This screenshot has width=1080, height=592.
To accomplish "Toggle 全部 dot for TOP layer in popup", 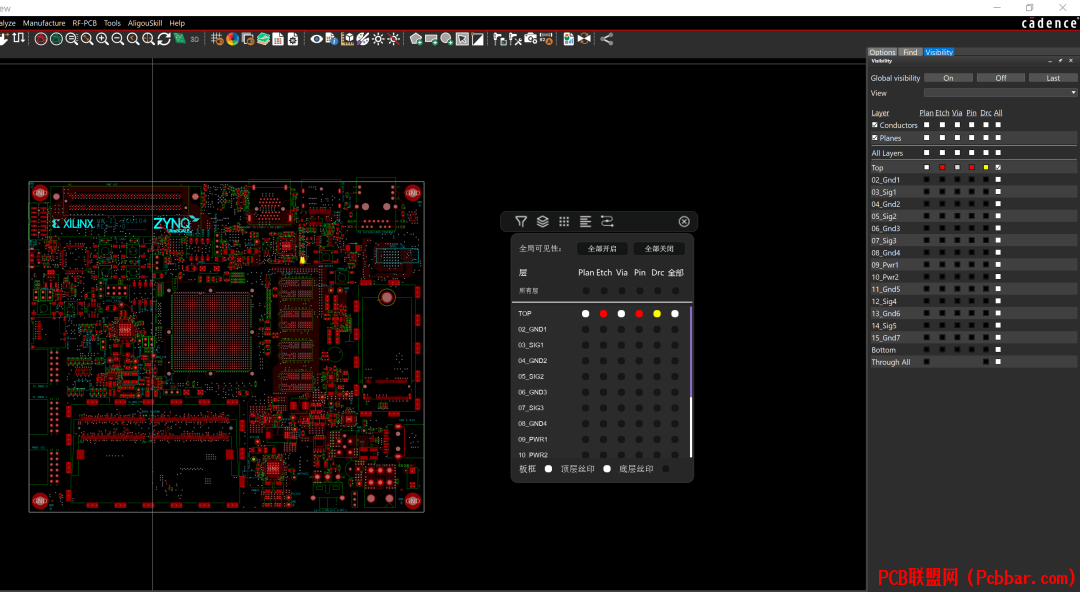I will pyautogui.click(x=675, y=314).
